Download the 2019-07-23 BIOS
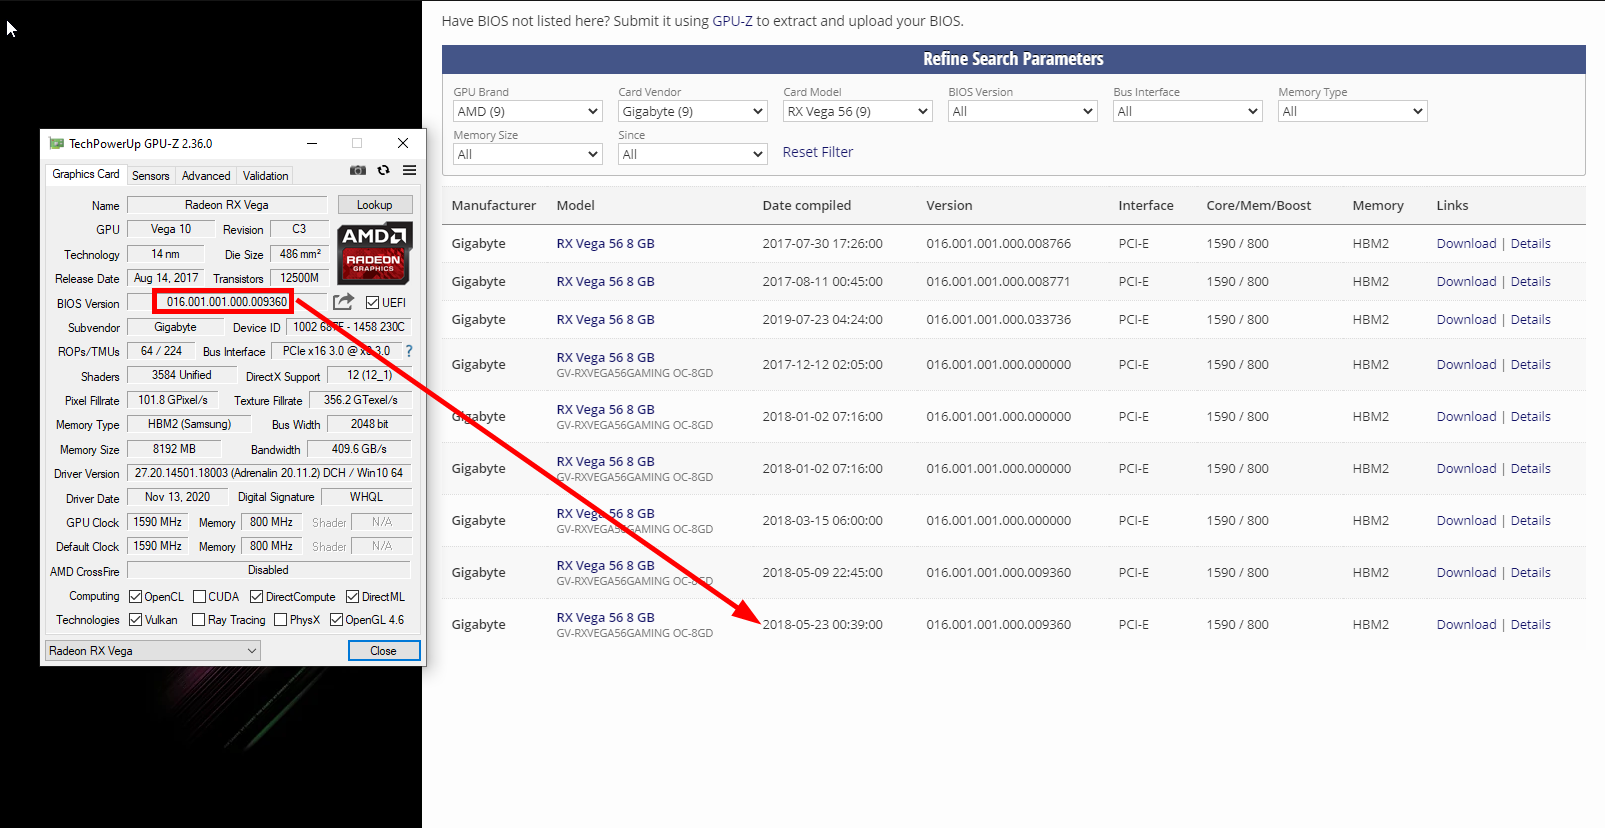The width and height of the screenshot is (1605, 828). [1466, 319]
